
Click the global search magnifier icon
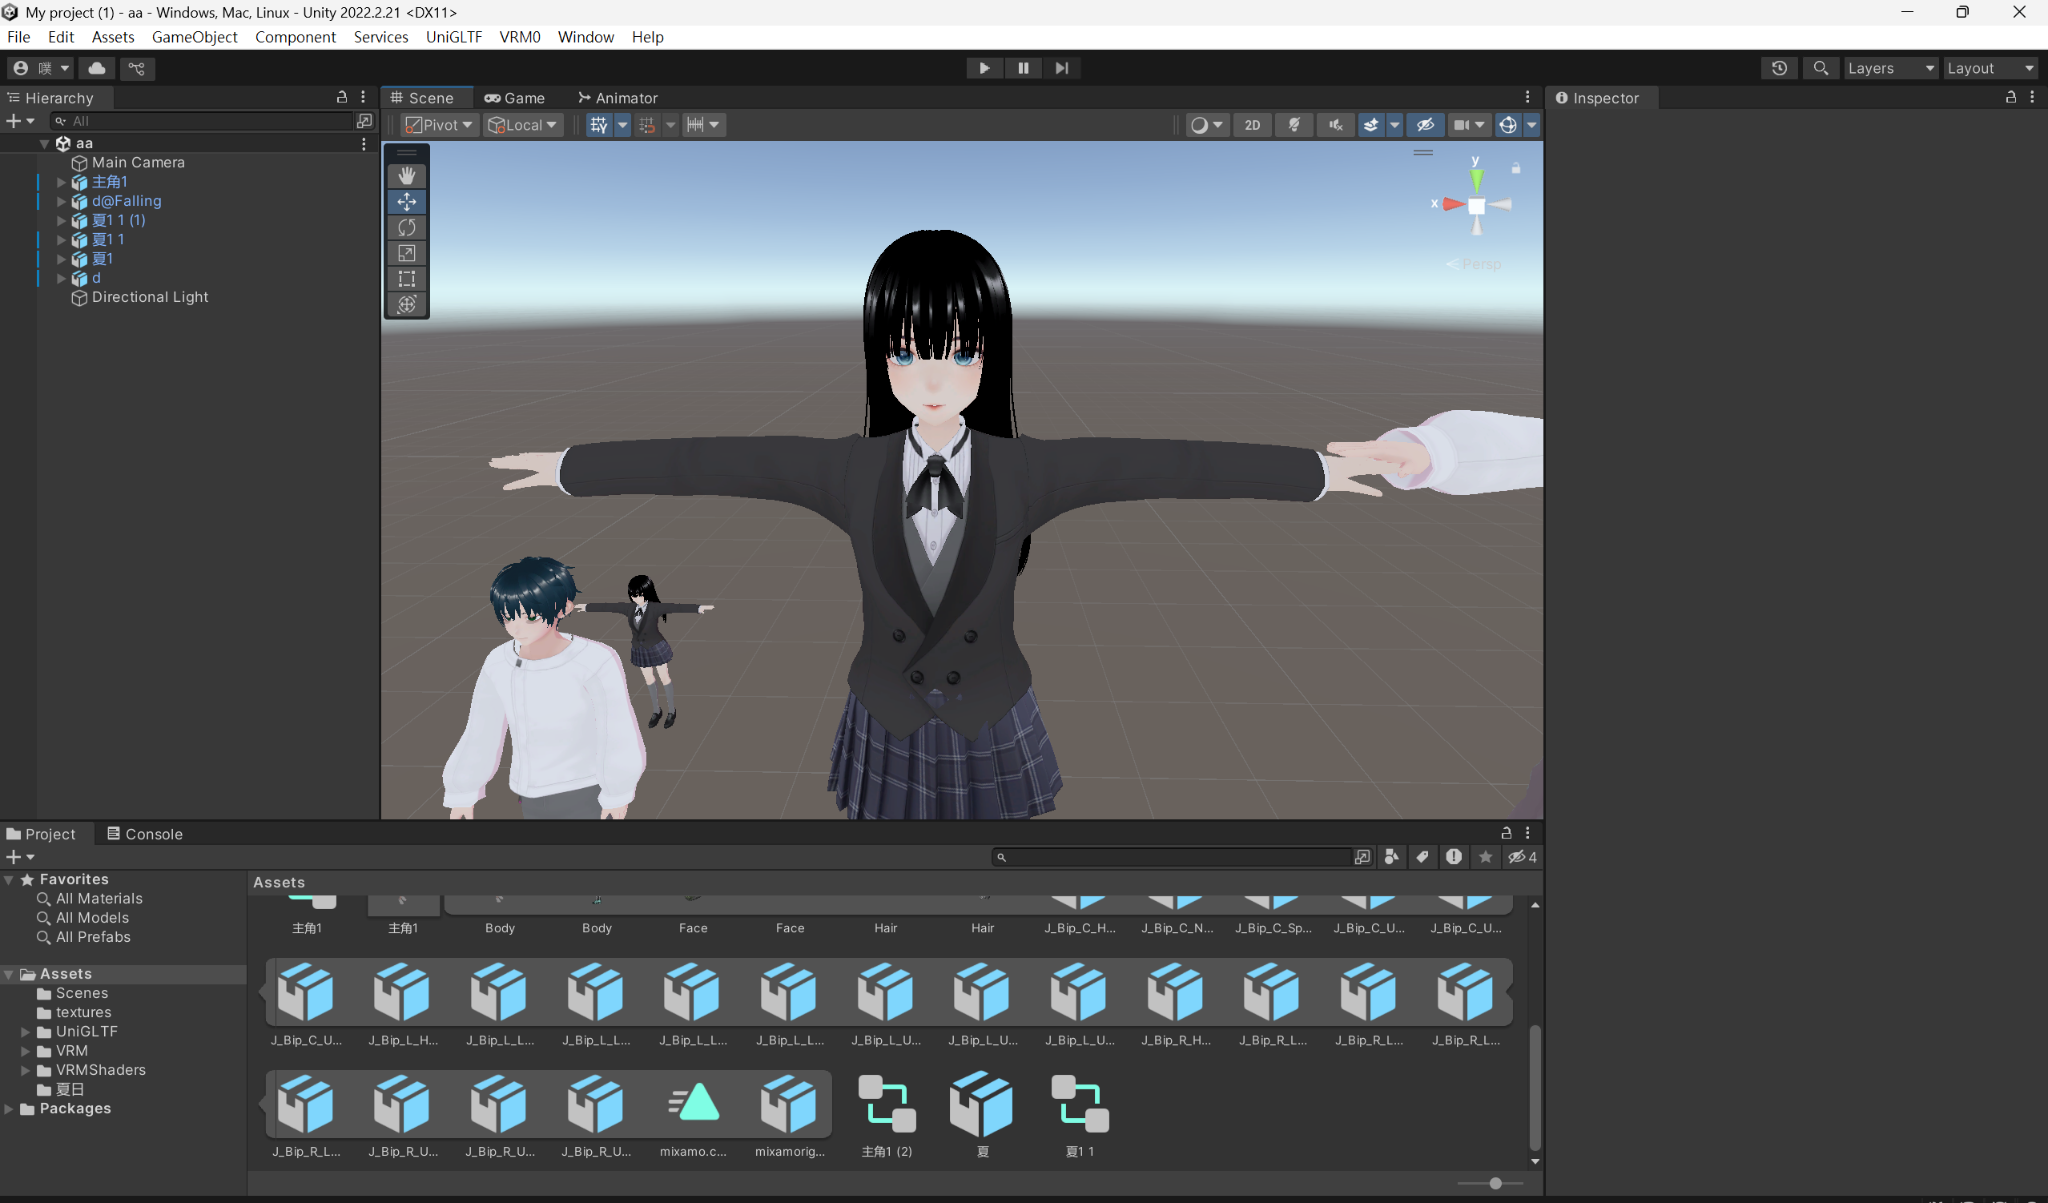click(x=1820, y=68)
